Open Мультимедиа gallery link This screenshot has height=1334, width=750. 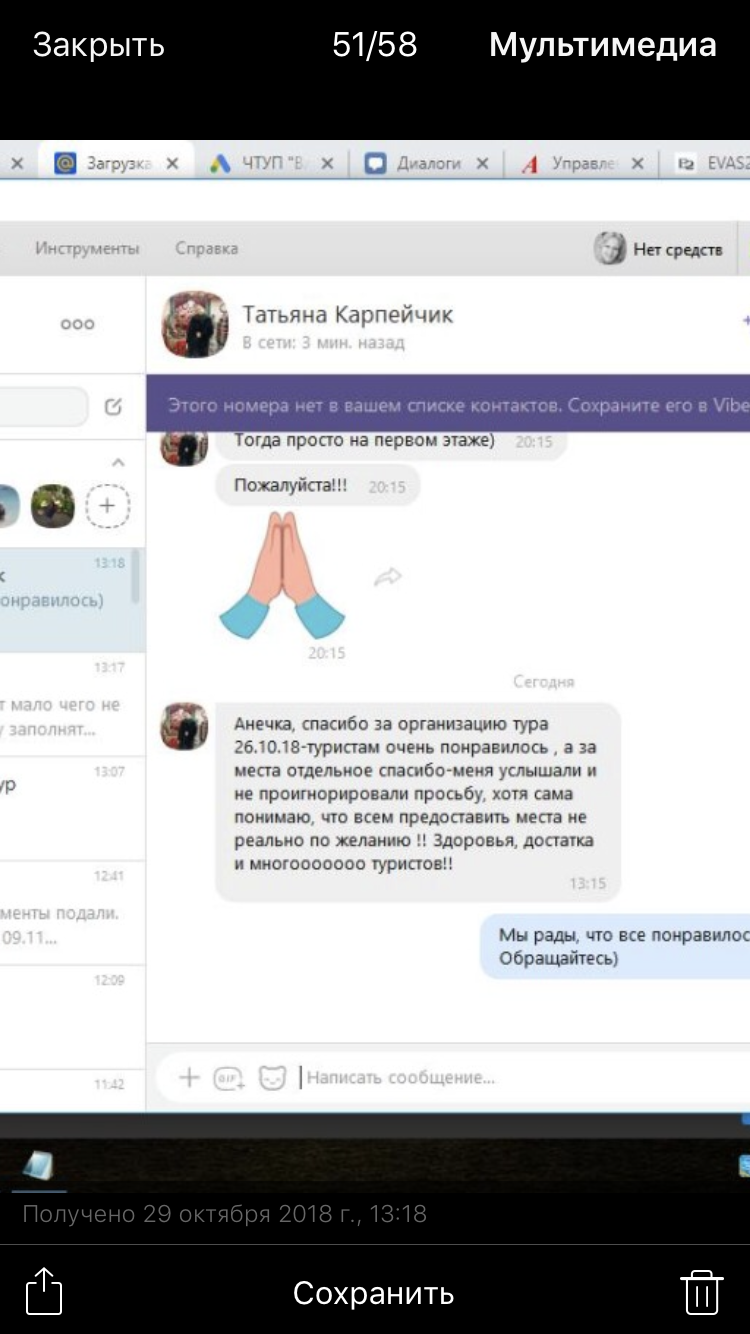[x=603, y=45]
